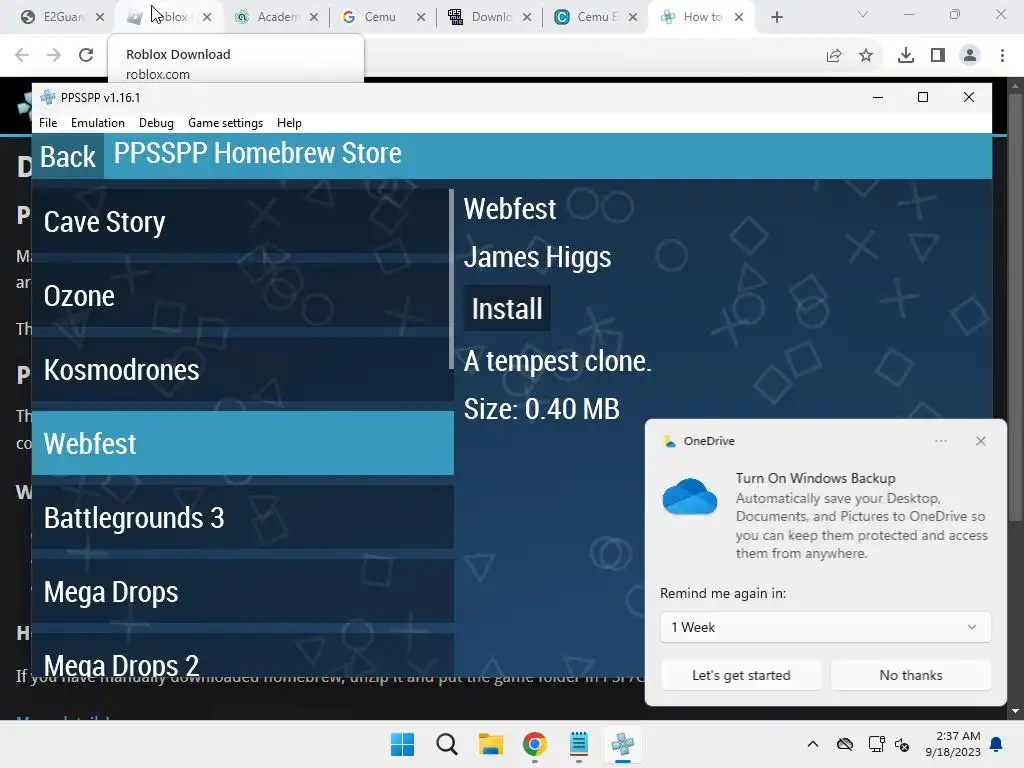Select the highlighted Webfest list entry
Viewport: 1024px width, 768px height.
242,443
